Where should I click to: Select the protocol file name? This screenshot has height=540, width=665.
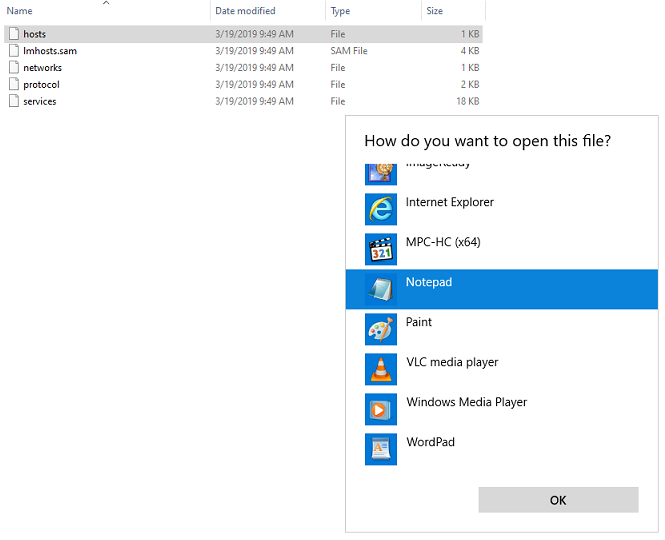(x=41, y=85)
